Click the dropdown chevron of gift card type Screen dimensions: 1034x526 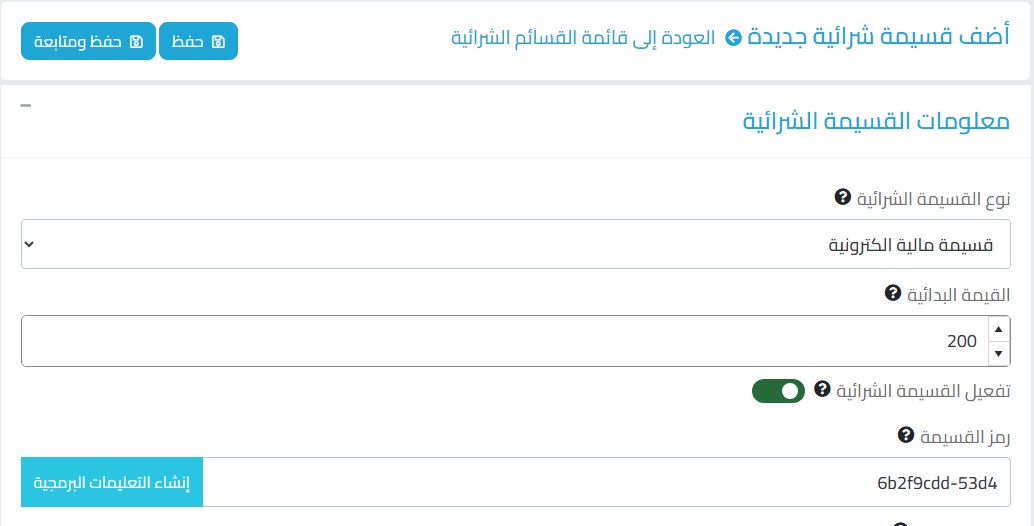click(30, 245)
